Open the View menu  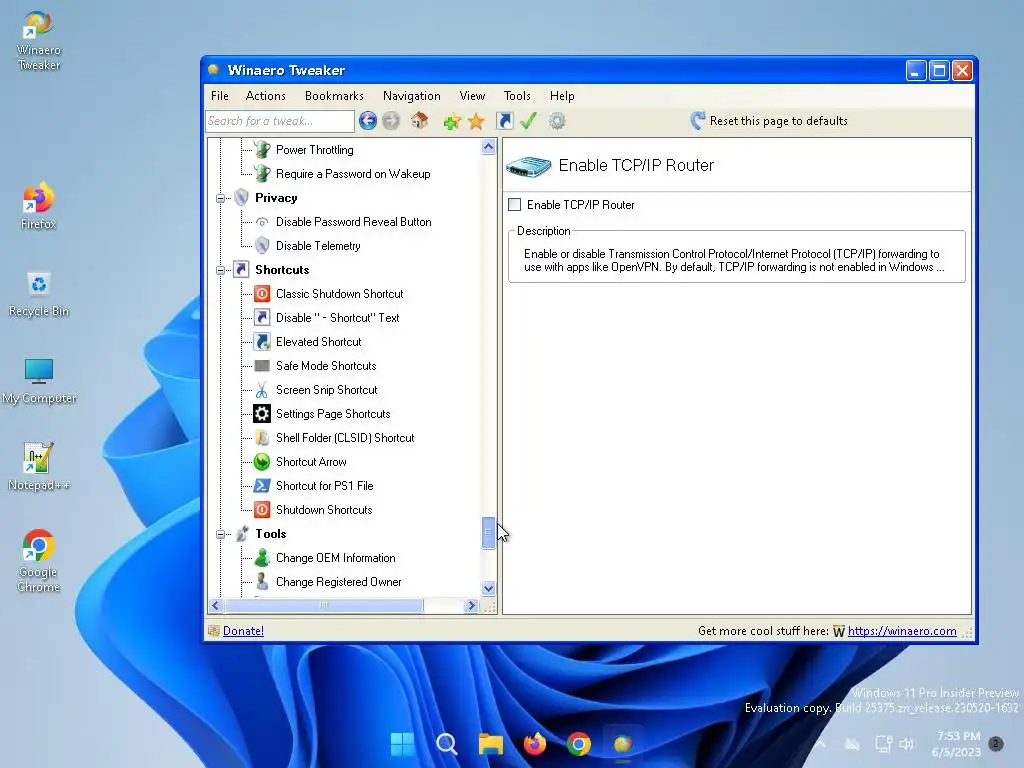pos(472,96)
